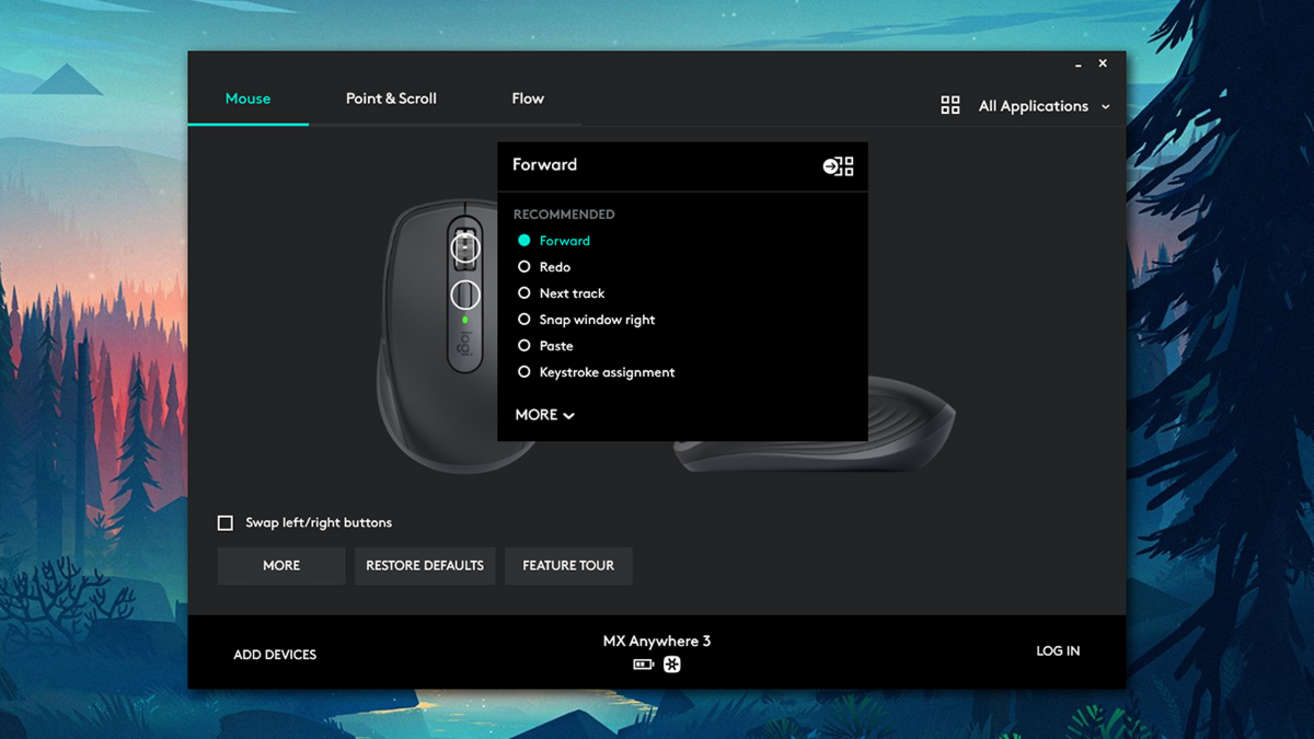Select the mode shift button circle below wheel
Screen dimensions: 1314x739
click(x=465, y=295)
